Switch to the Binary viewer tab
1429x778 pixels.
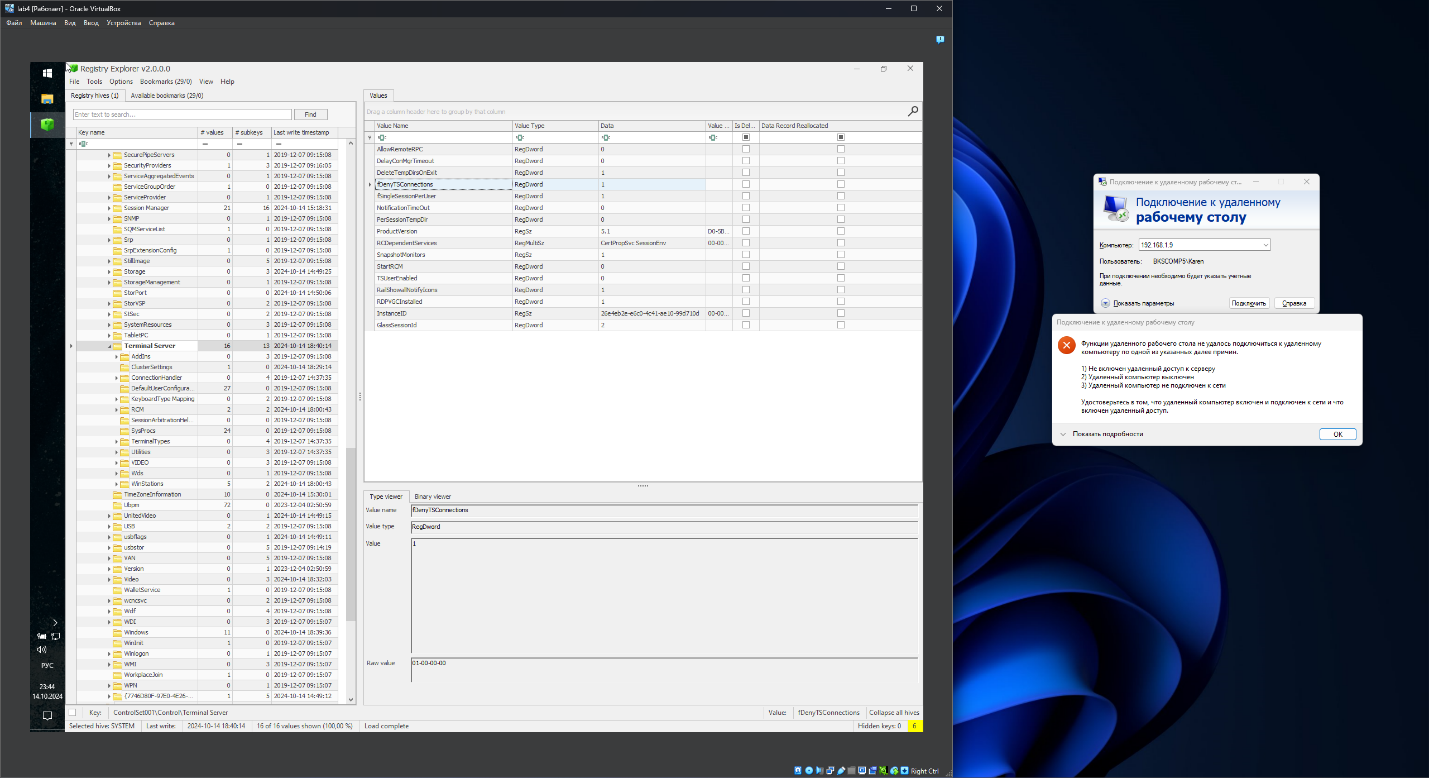[432, 496]
